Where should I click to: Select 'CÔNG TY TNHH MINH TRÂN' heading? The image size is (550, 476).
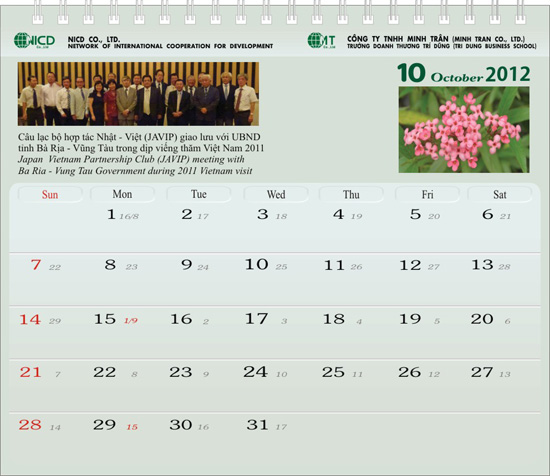(397, 39)
